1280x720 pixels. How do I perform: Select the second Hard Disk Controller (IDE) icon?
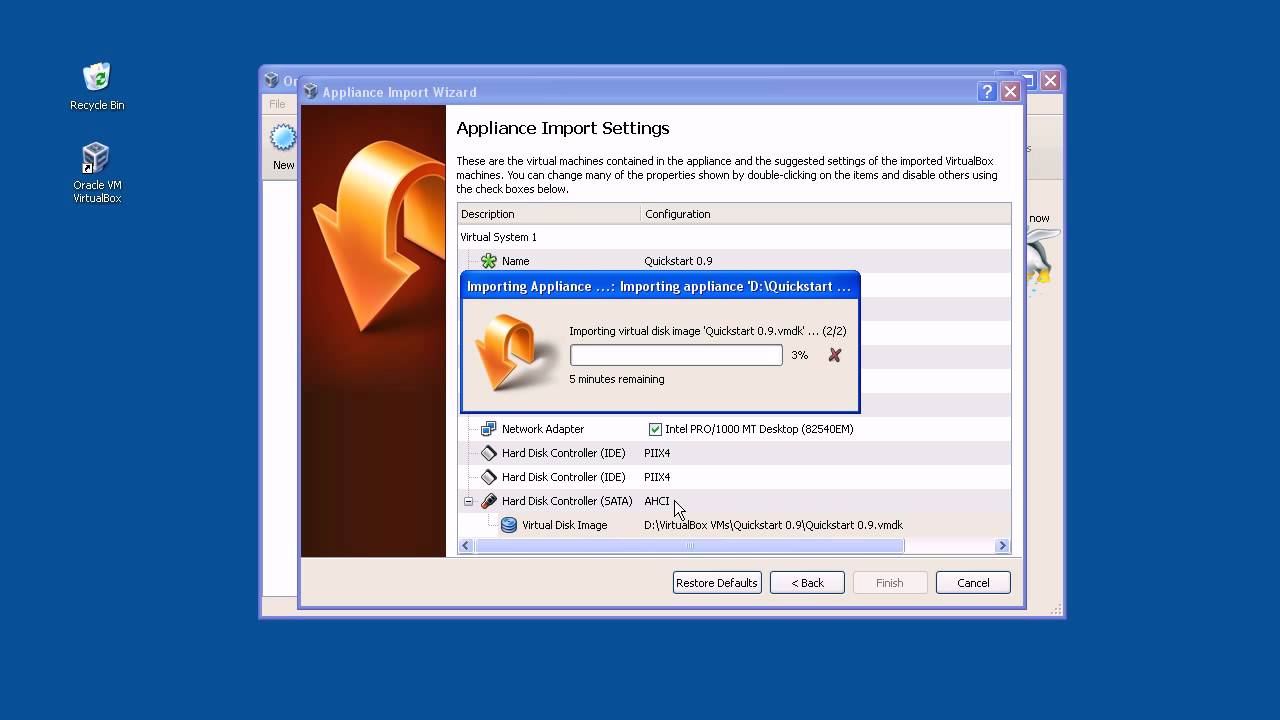489,477
